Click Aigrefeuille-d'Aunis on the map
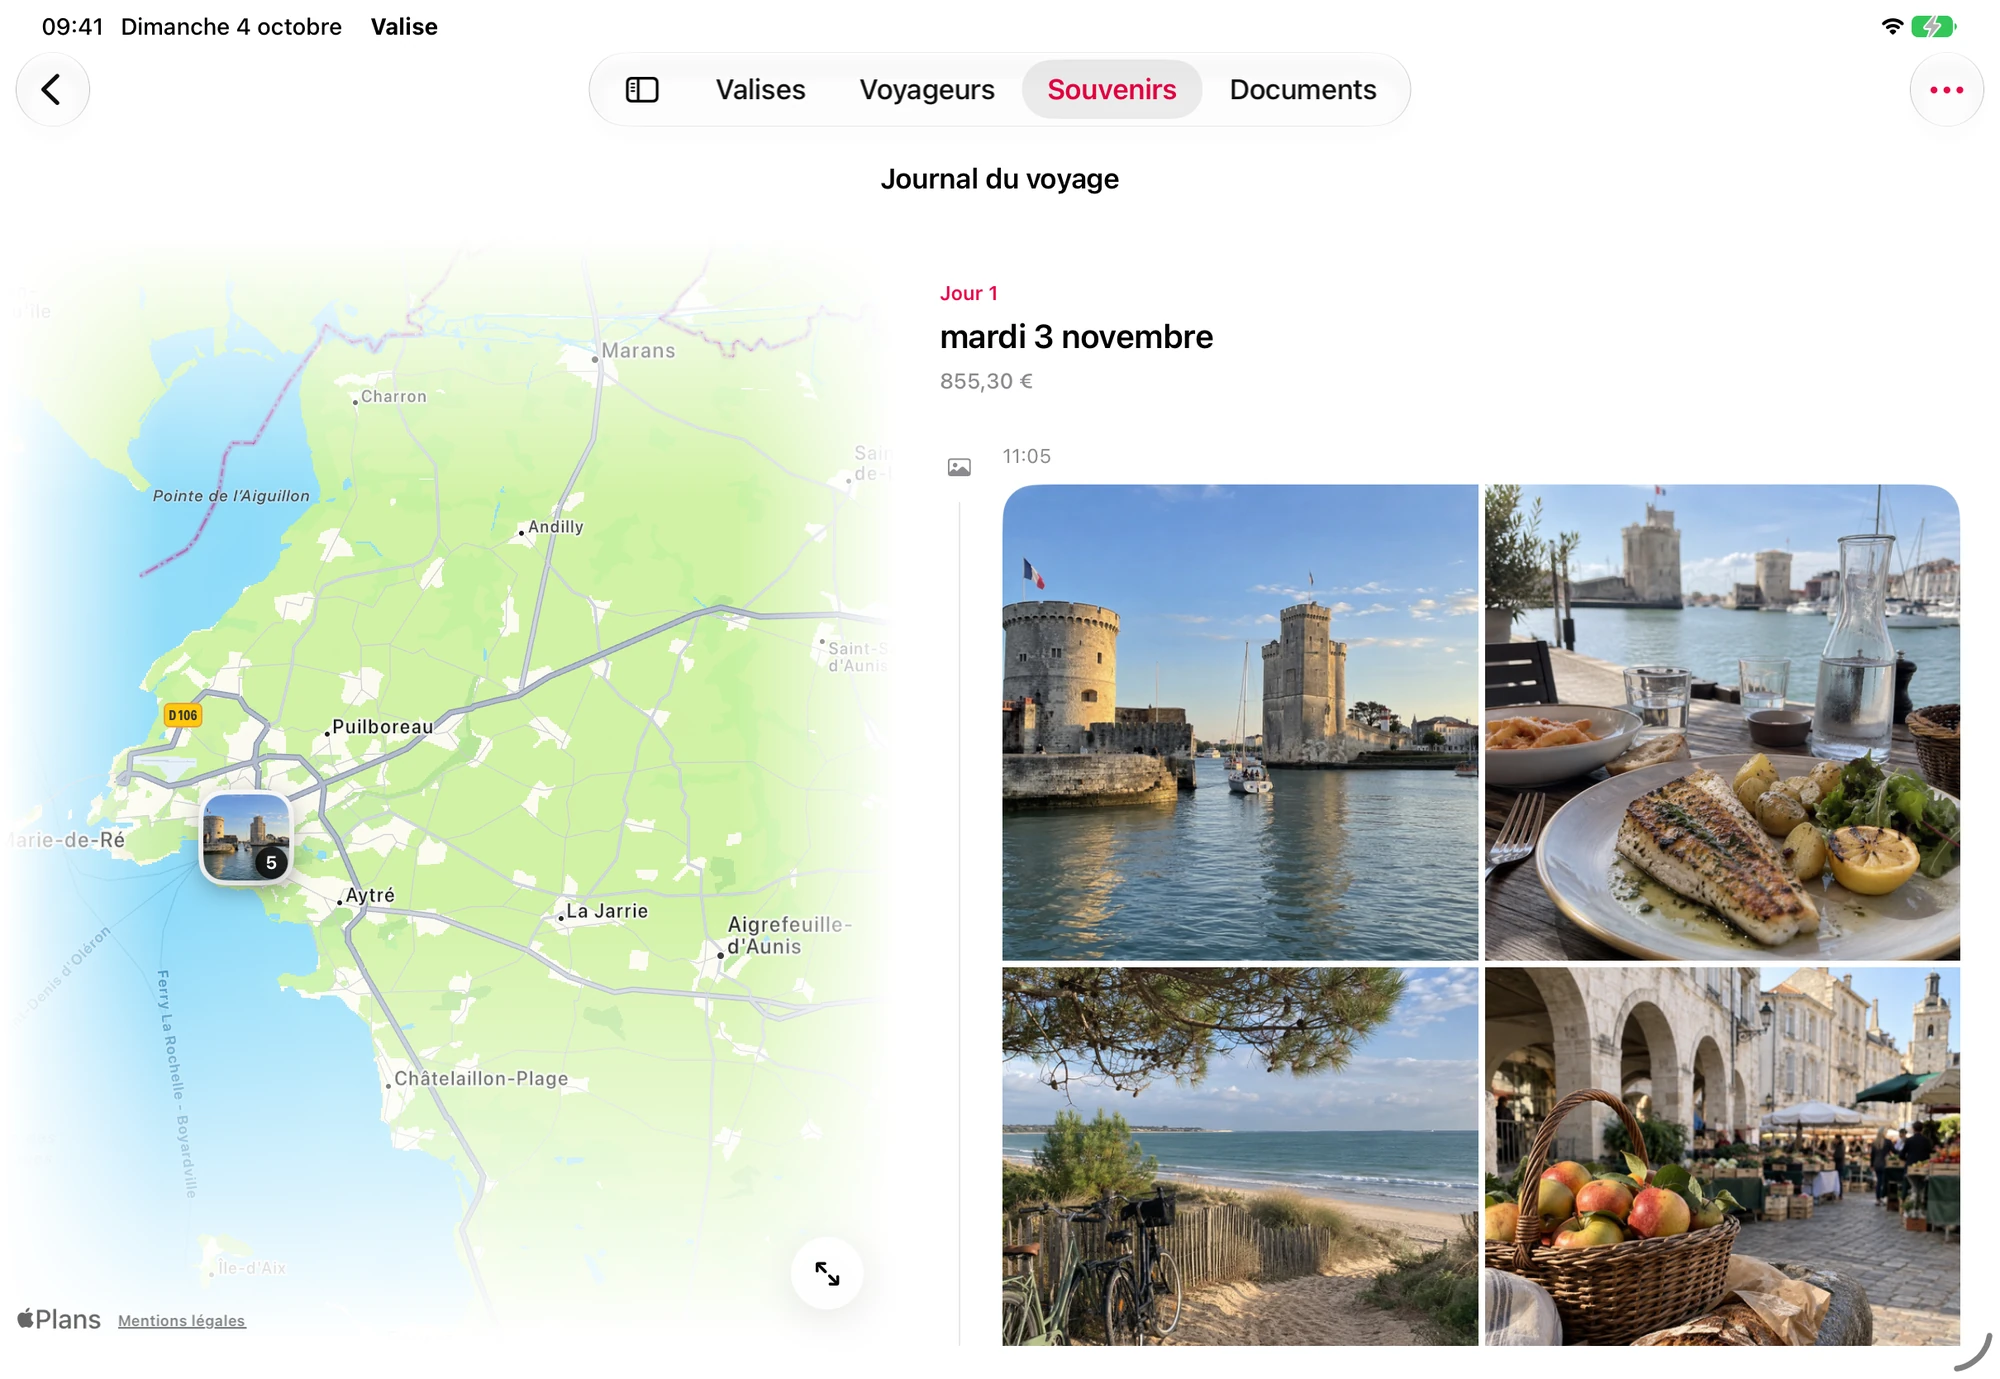Screen dimensions: 2000x1379 789,935
